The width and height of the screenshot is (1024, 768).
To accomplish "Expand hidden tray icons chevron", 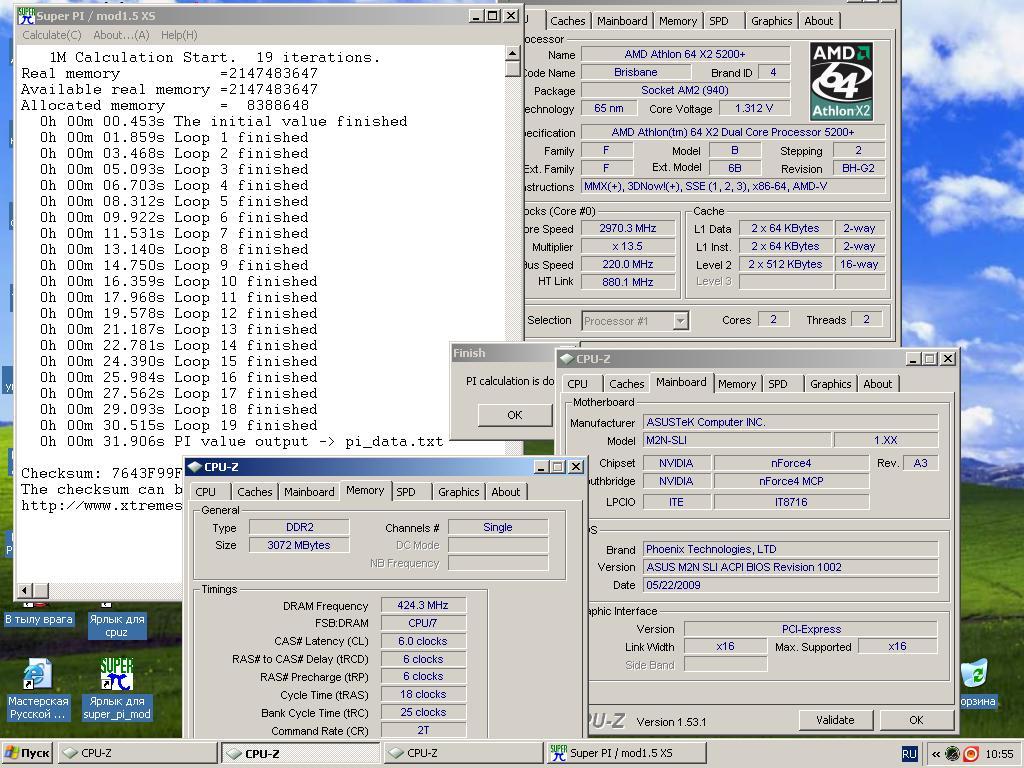I will click(x=936, y=754).
